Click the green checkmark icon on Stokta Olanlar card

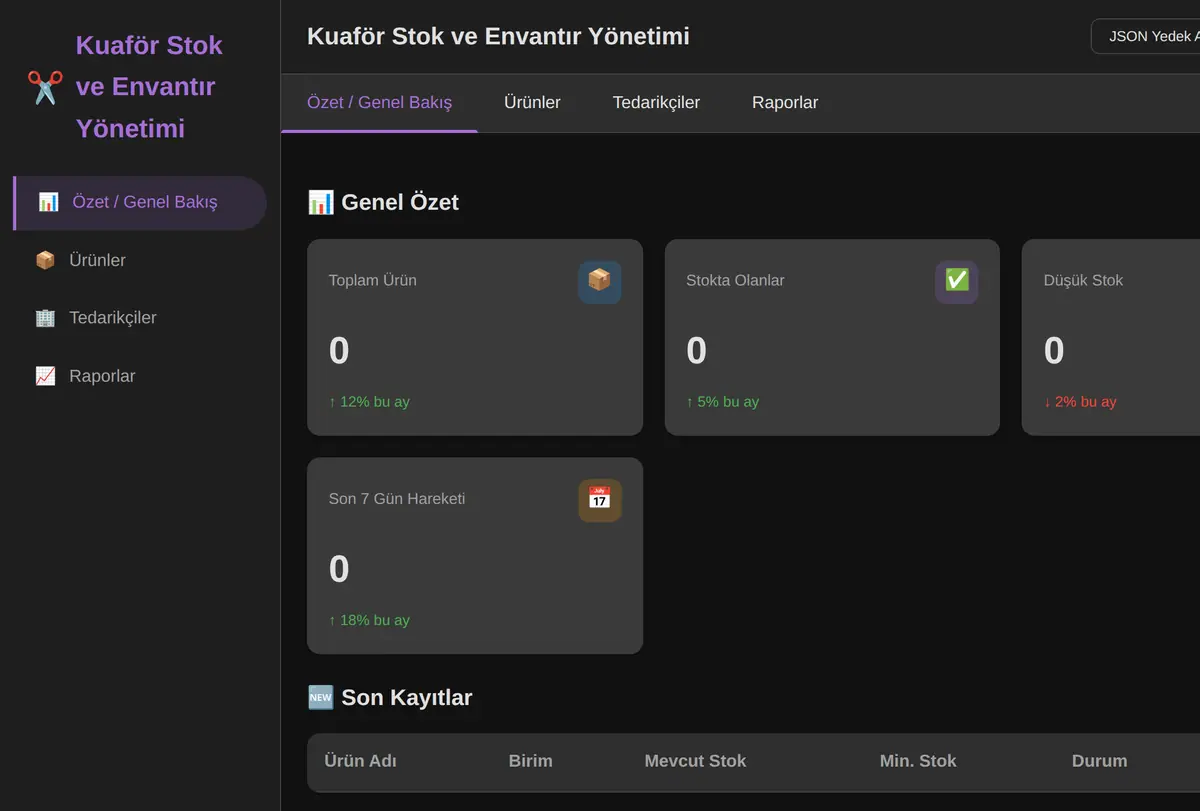[x=957, y=282]
